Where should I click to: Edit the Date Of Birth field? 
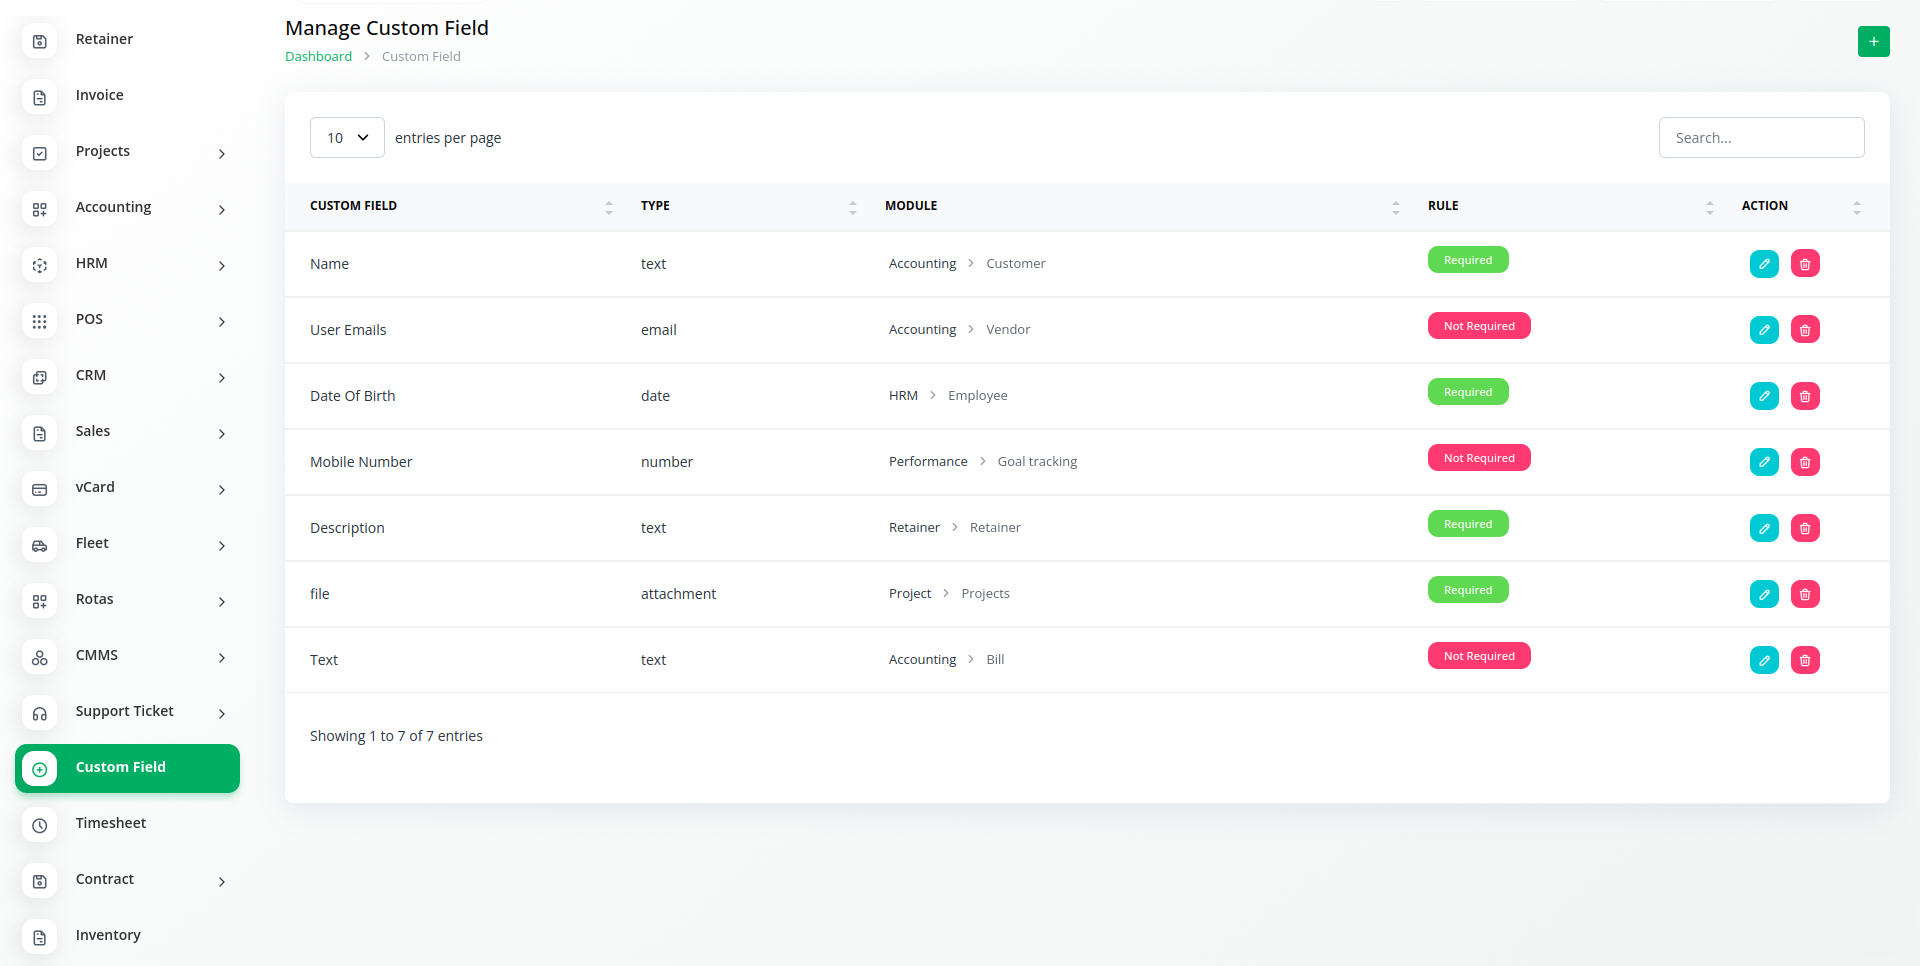(1764, 396)
